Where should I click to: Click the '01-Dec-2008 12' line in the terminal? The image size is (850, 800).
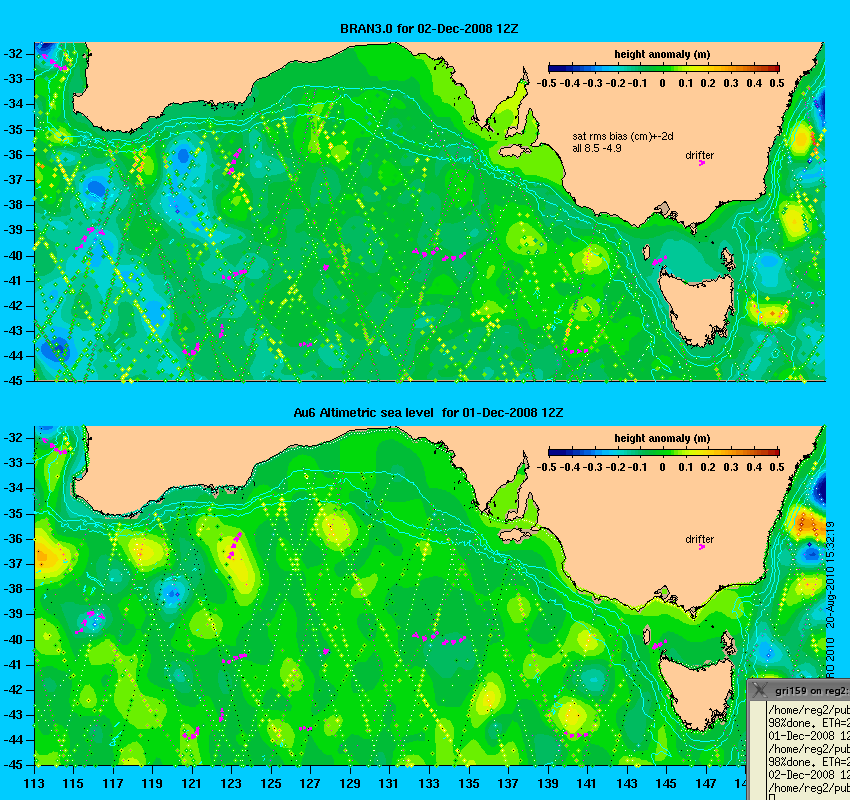pyautogui.click(x=808, y=736)
